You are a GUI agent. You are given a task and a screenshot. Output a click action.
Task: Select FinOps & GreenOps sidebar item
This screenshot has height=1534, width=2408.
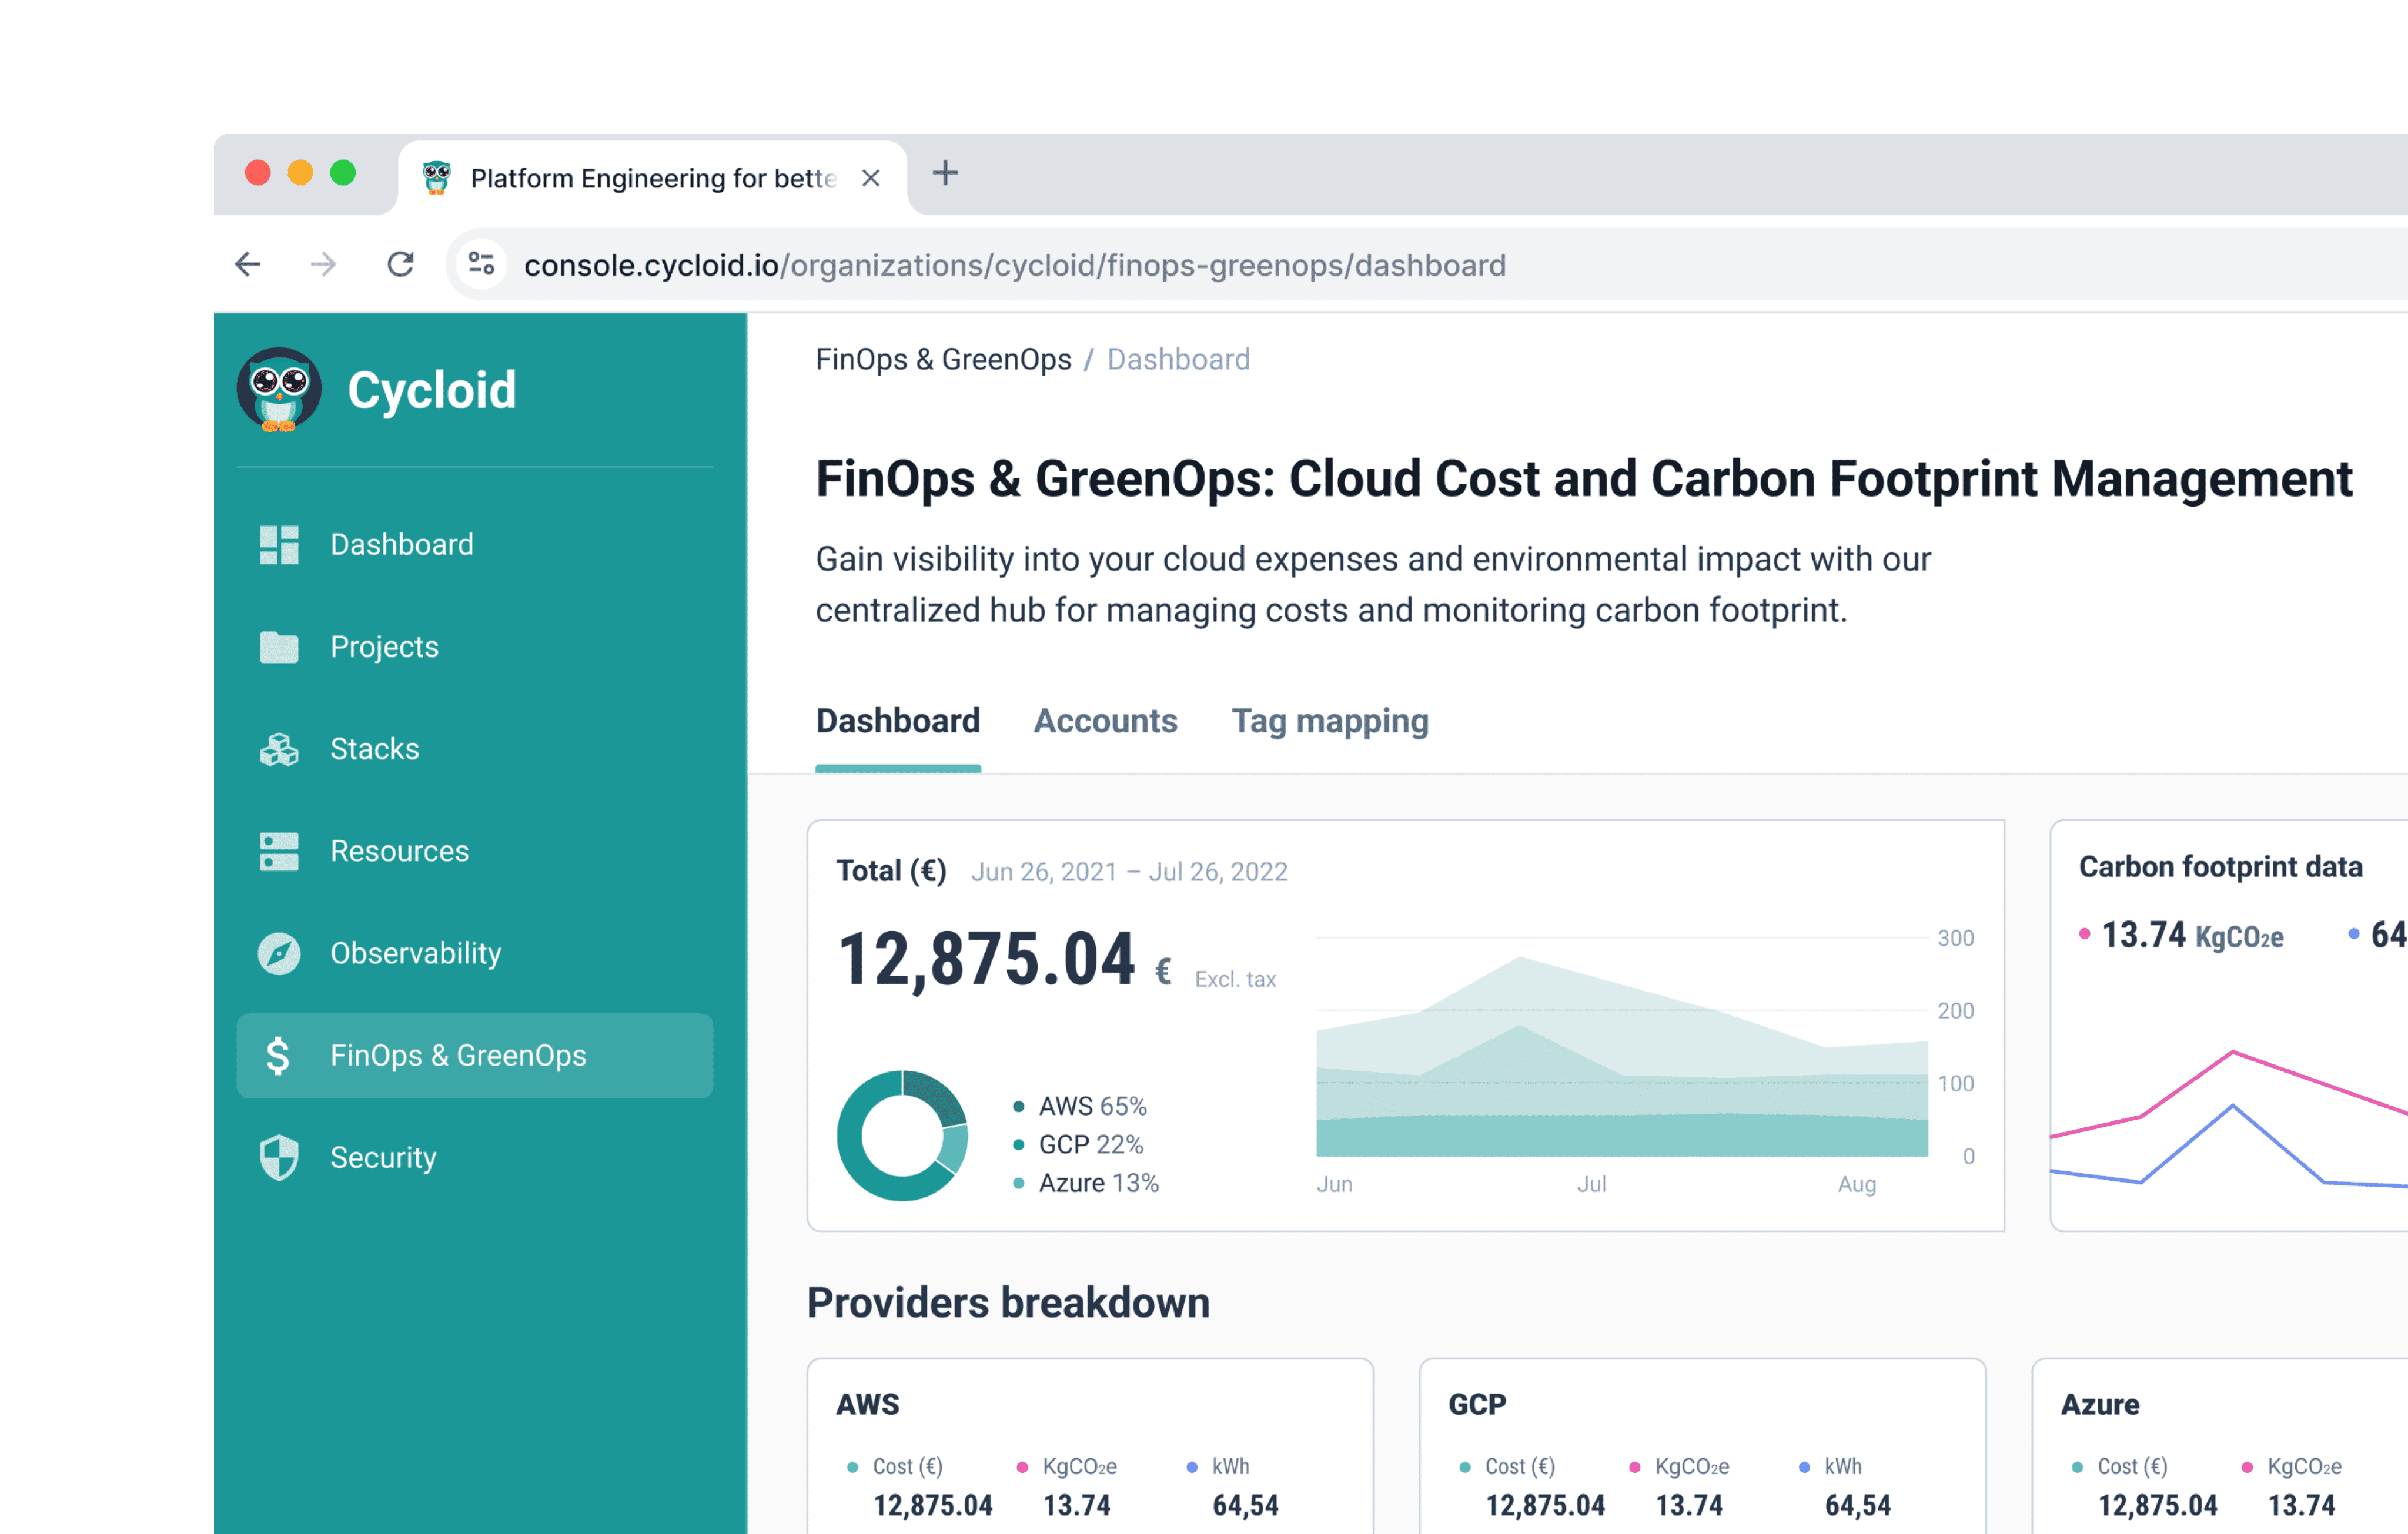point(475,1055)
